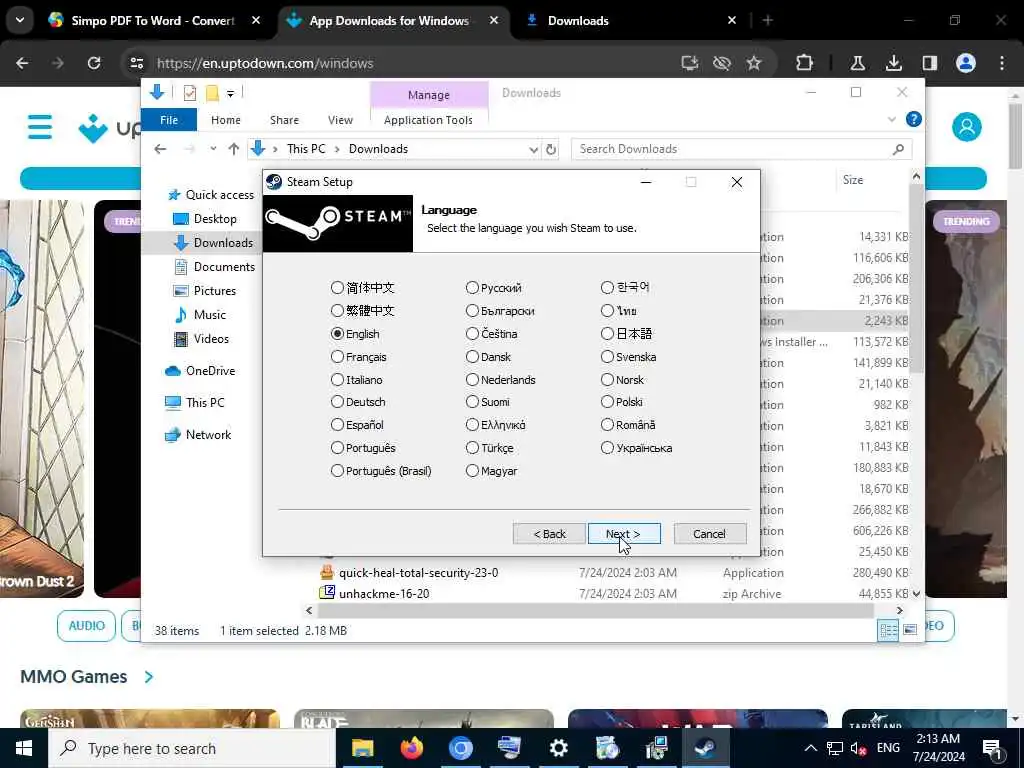Switch to details view layout icon
Screen dimensions: 1024x768
[888, 630]
